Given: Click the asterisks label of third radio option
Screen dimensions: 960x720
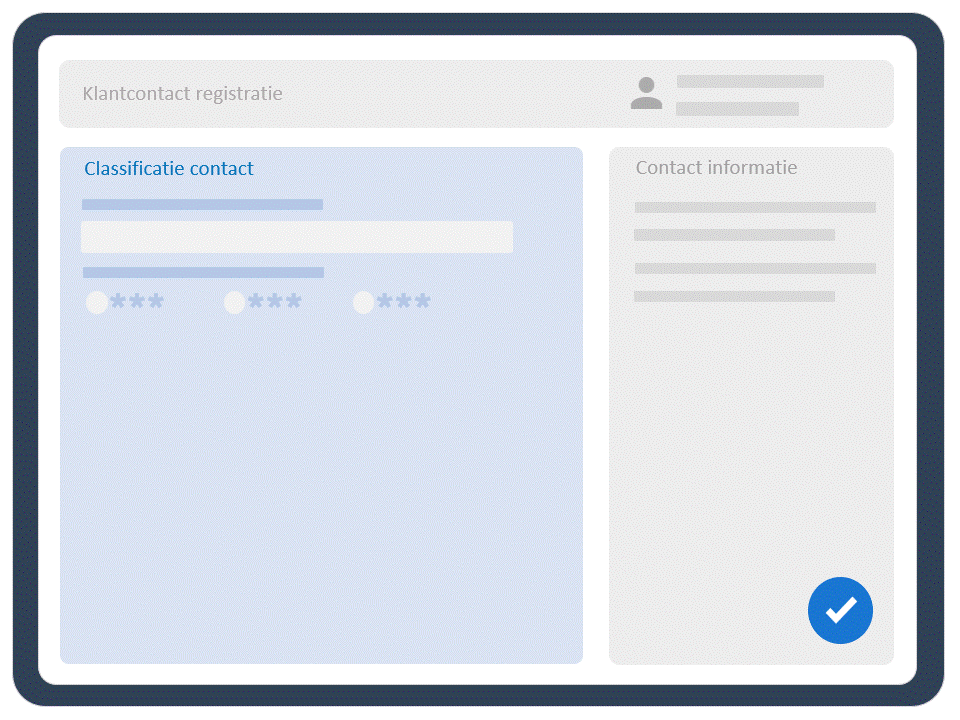Looking at the screenshot, I should (x=403, y=301).
